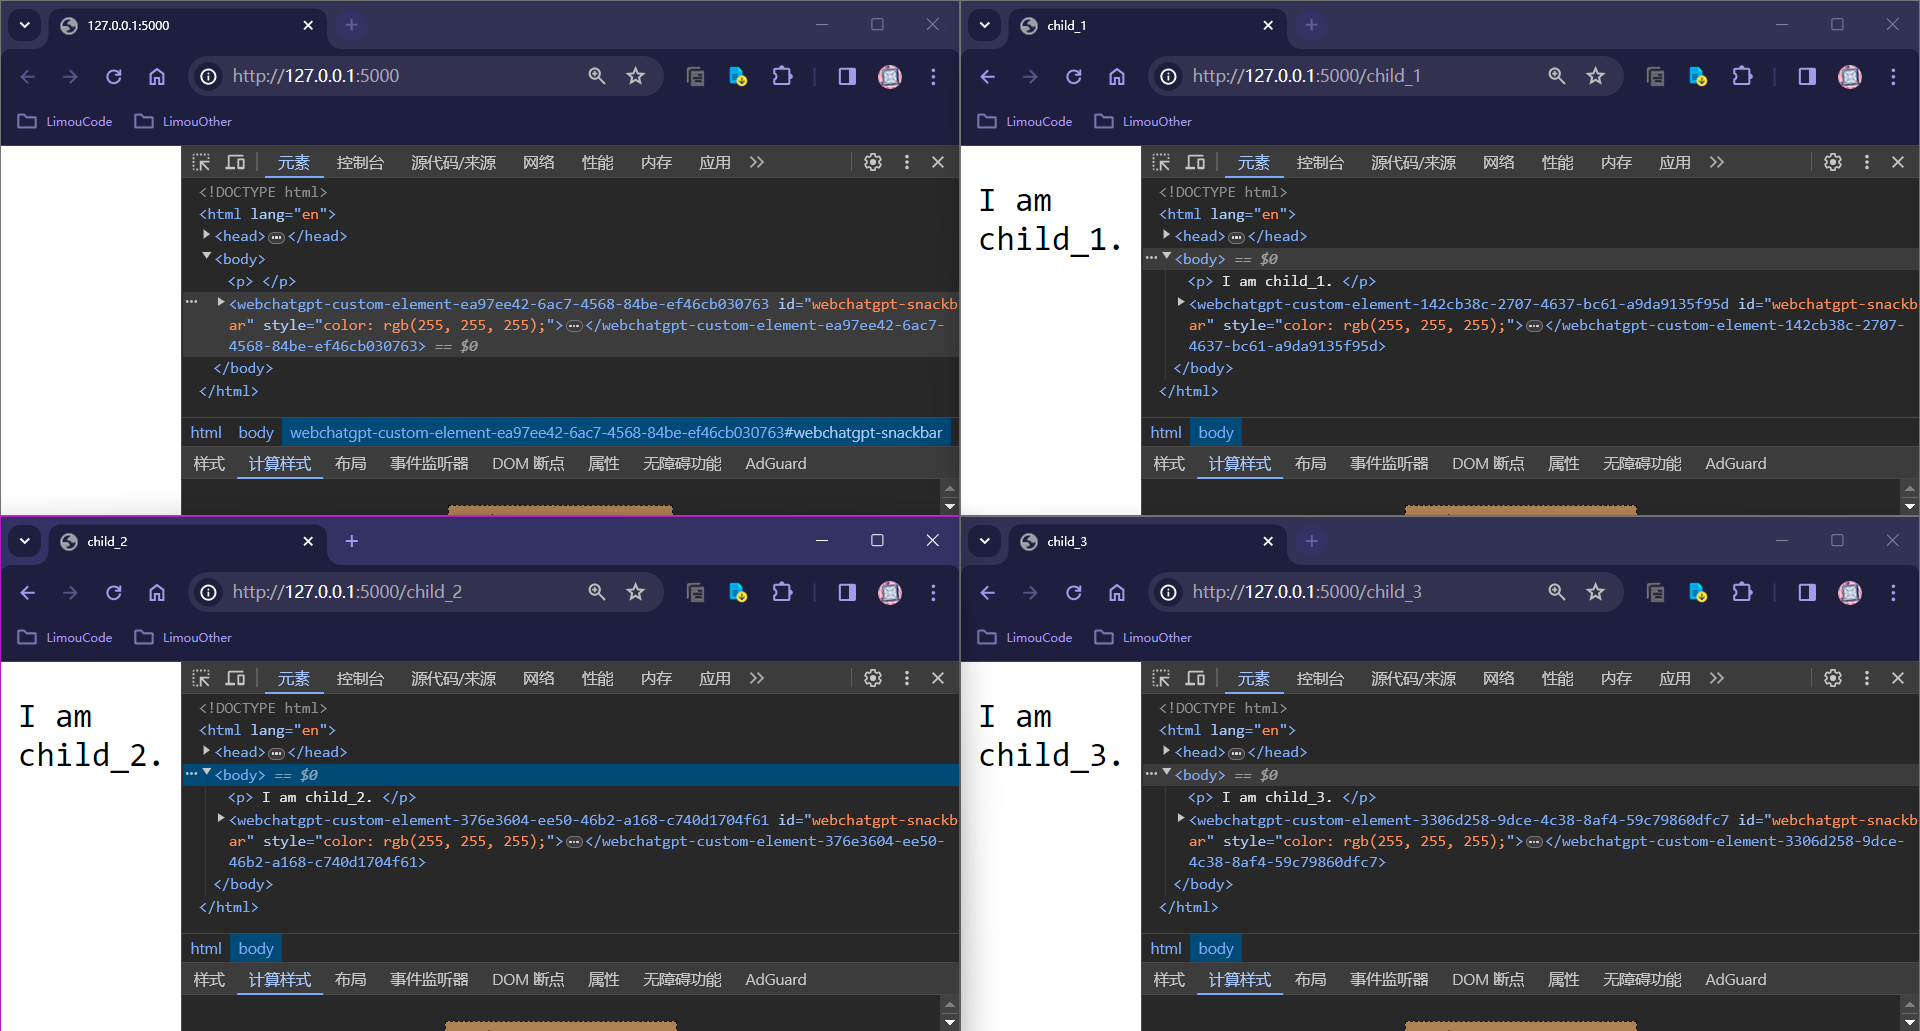Image resolution: width=1920 pixels, height=1031 pixels.
Task: Show more DevTools tabs in the child_2 window
Action: point(757,678)
